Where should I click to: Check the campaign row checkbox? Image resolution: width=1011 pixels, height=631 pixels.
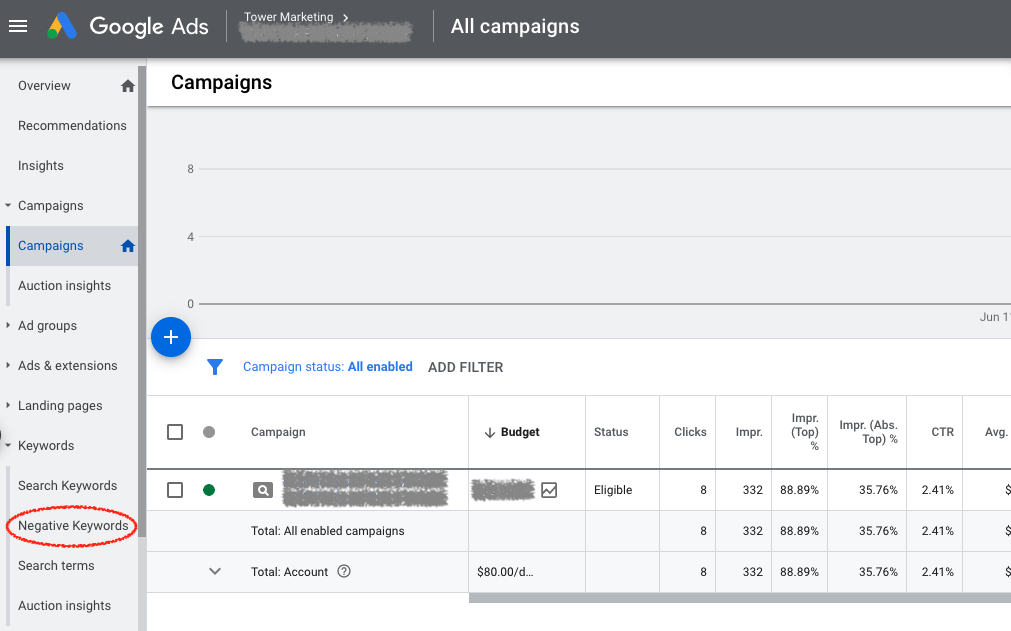175,490
